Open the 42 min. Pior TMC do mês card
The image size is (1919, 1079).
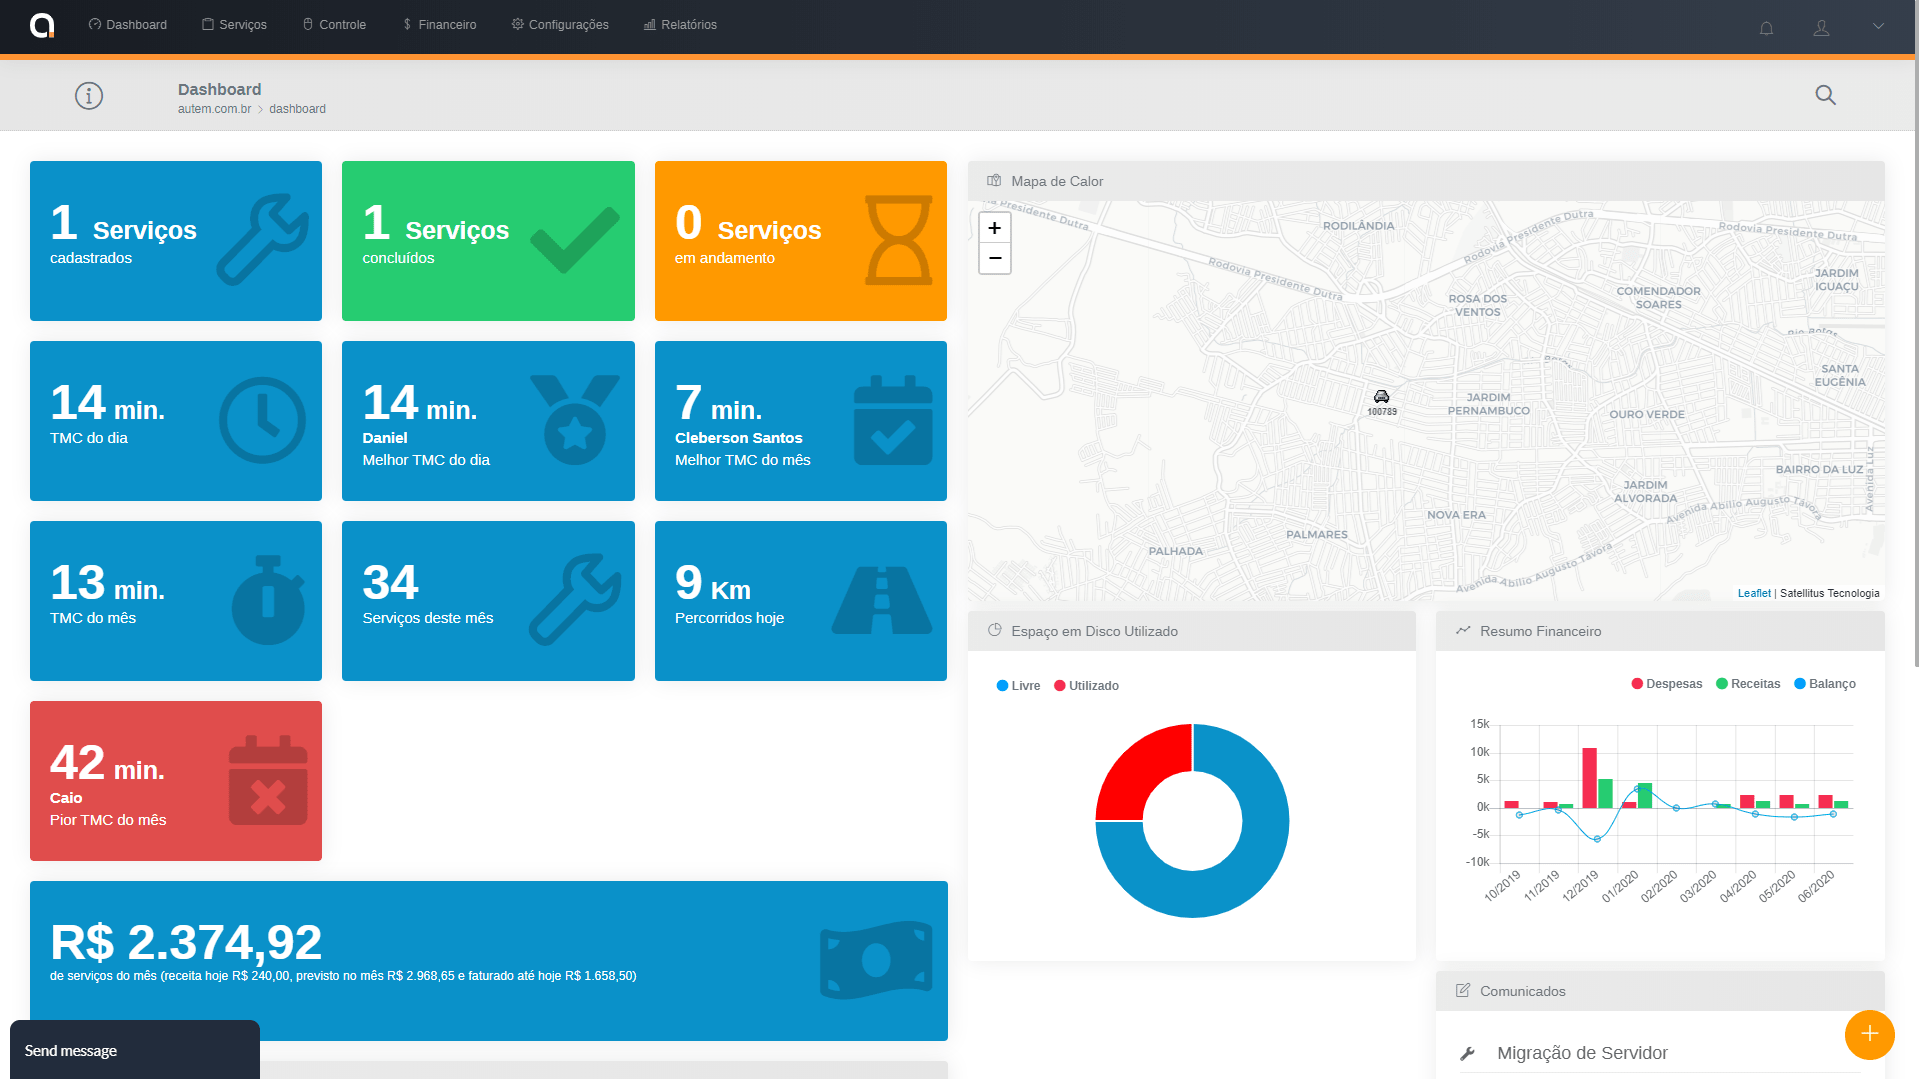(176, 781)
